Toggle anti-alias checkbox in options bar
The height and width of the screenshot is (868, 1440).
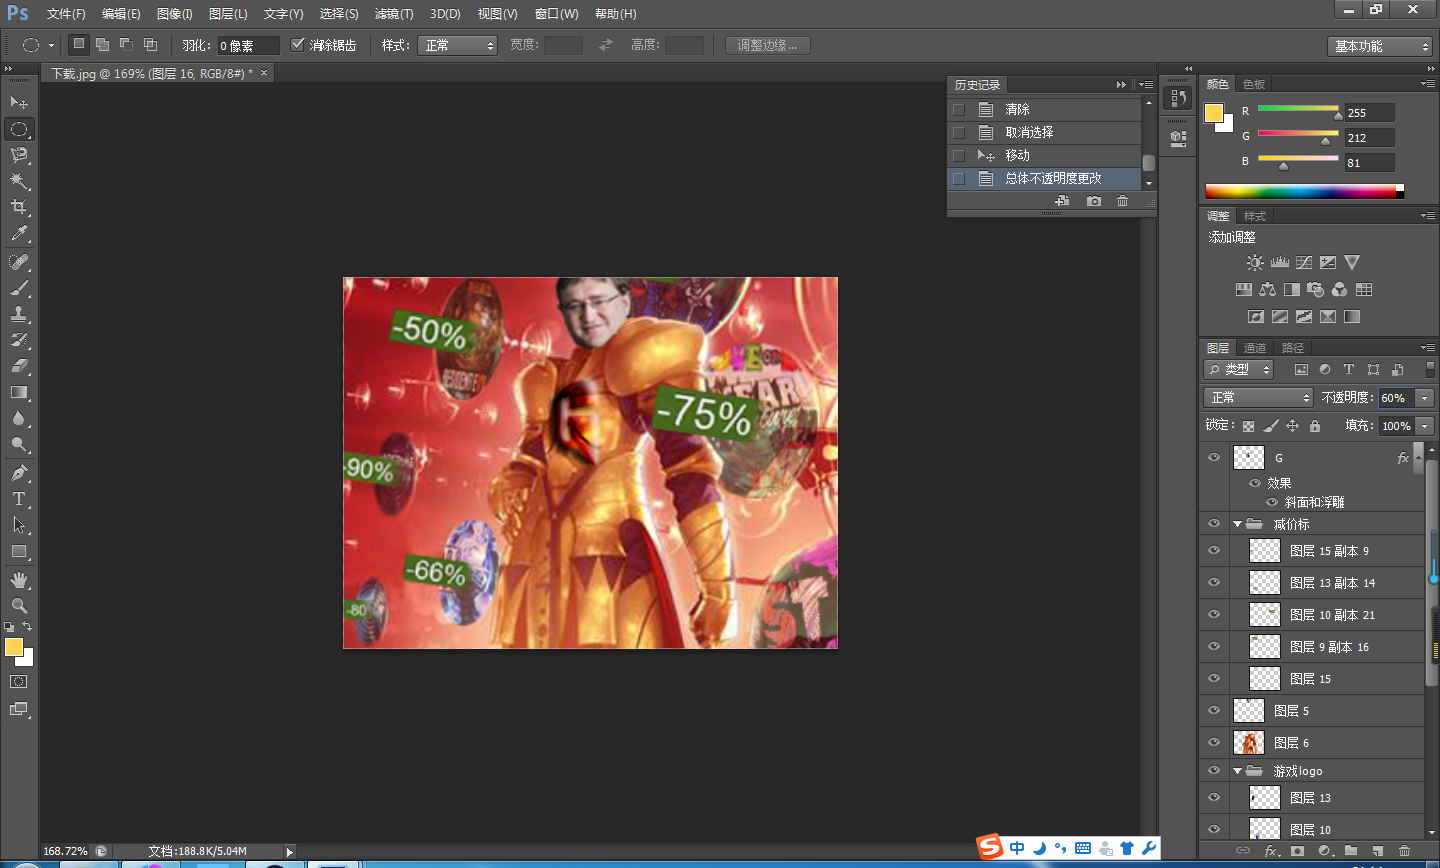(297, 45)
